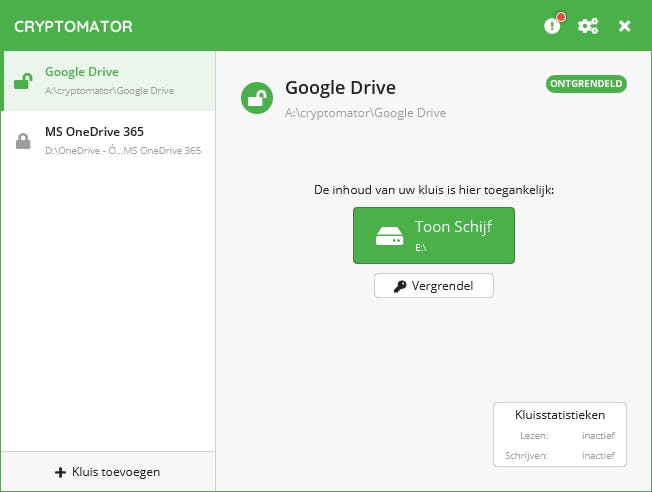Click the 'Schrijven:' statistic label
The width and height of the screenshot is (652, 492).
point(526,455)
